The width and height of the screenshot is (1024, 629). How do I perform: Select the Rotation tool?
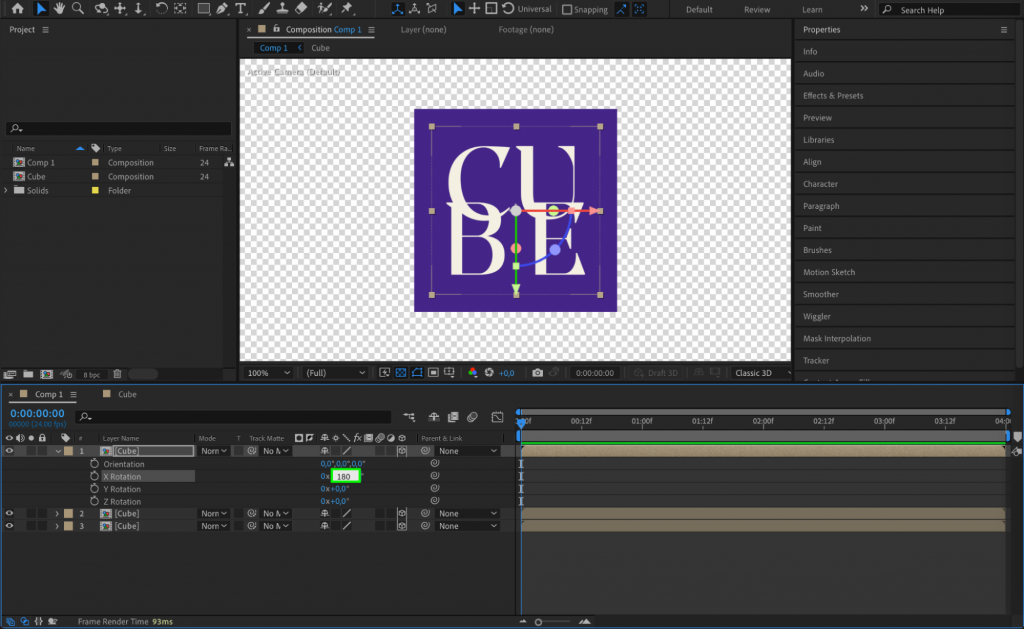pyautogui.click(x=161, y=9)
